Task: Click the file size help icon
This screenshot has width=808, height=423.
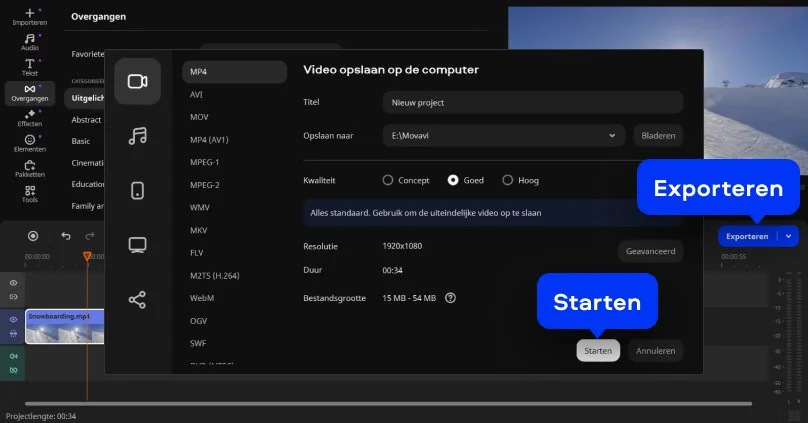Action: 450,298
